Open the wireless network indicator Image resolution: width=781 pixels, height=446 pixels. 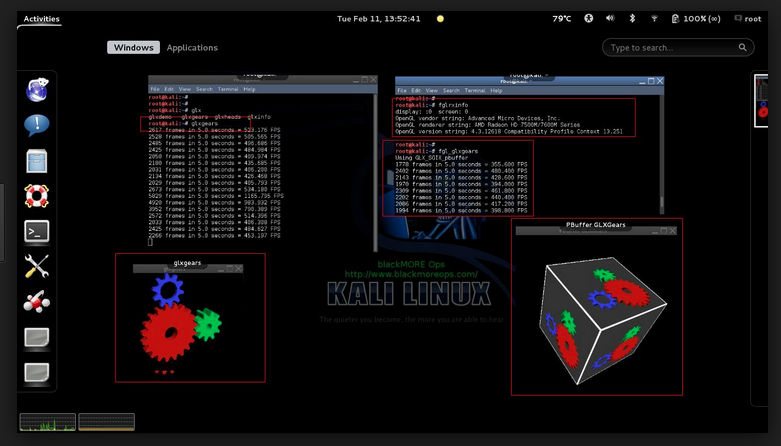654,18
